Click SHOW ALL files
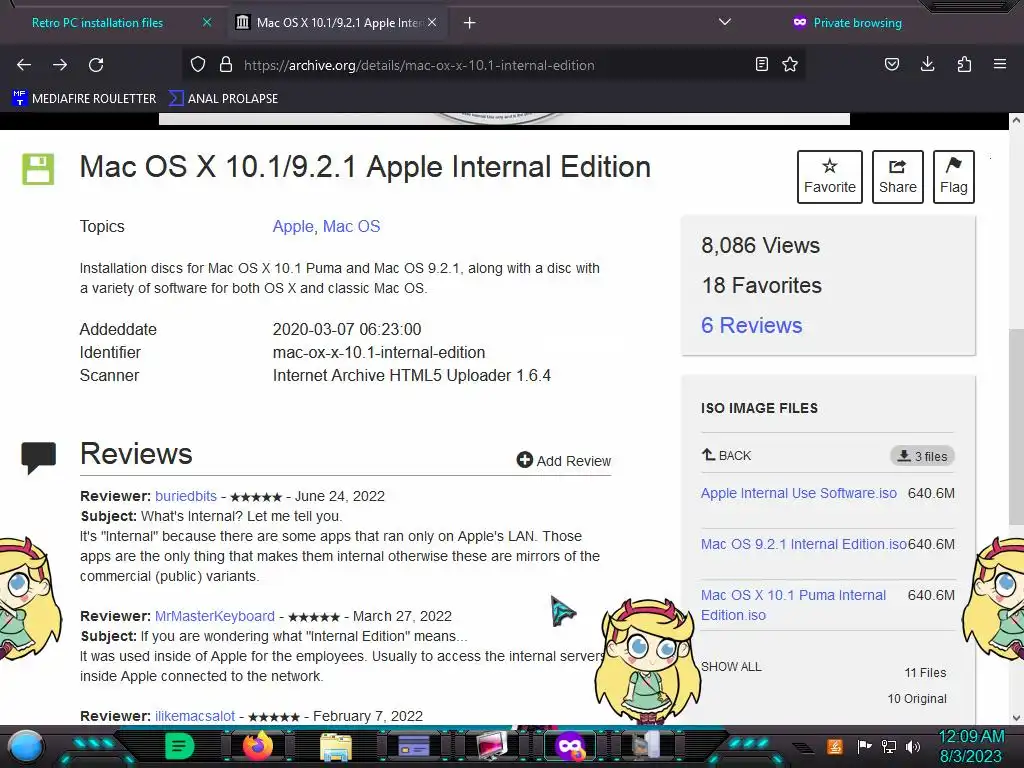This screenshot has height=768, width=1024. (731, 667)
